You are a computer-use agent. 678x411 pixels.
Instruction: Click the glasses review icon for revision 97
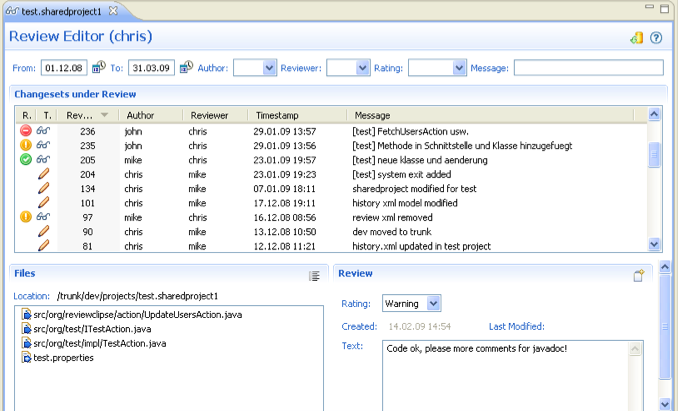pos(43,216)
